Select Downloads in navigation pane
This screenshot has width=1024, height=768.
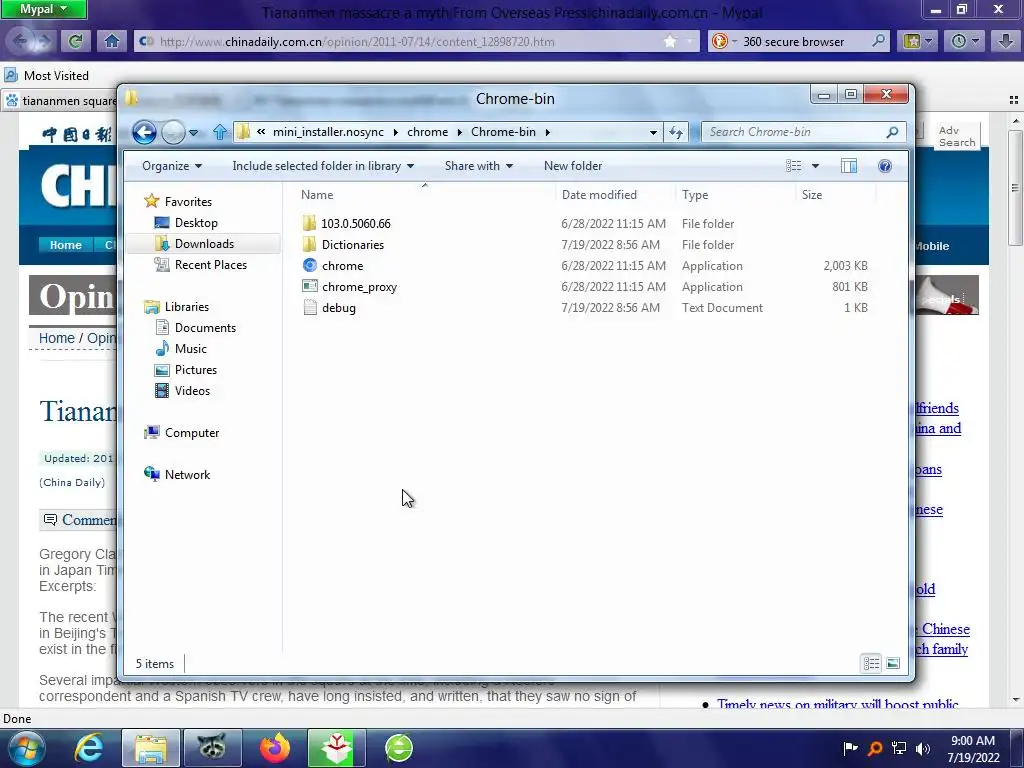pos(204,244)
